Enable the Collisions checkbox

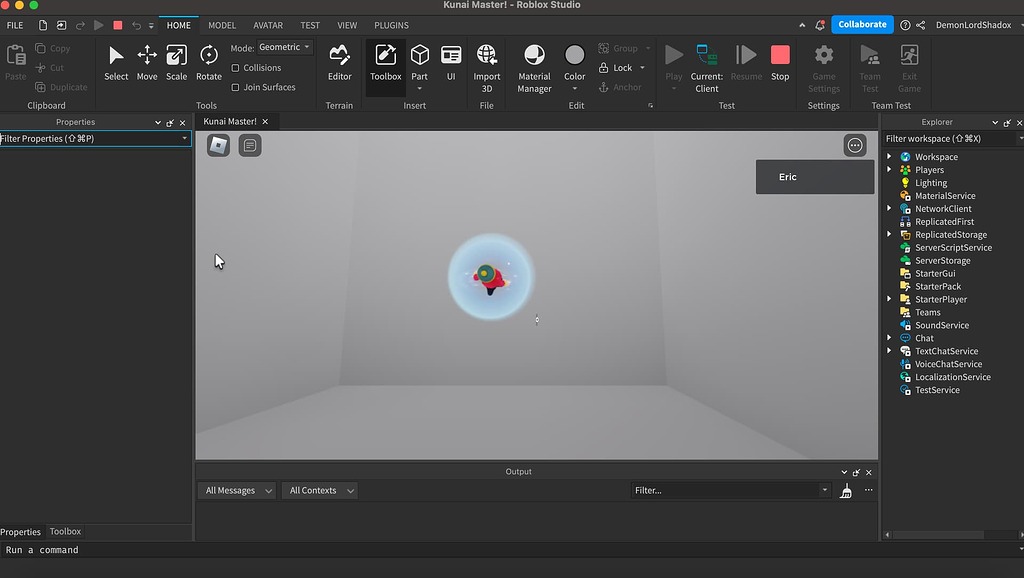(x=235, y=67)
